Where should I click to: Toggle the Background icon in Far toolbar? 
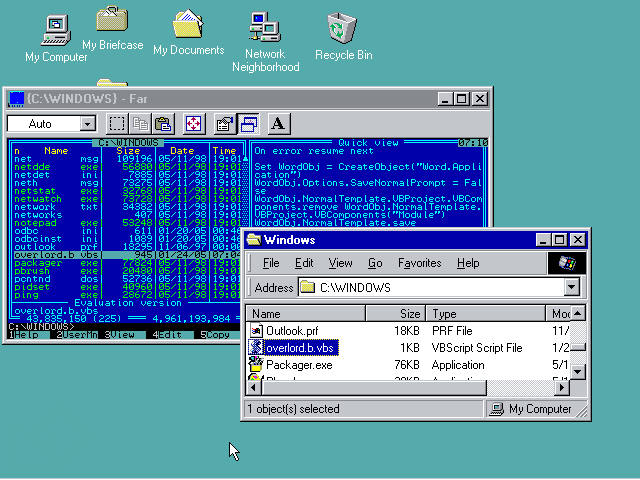pyautogui.click(x=249, y=124)
